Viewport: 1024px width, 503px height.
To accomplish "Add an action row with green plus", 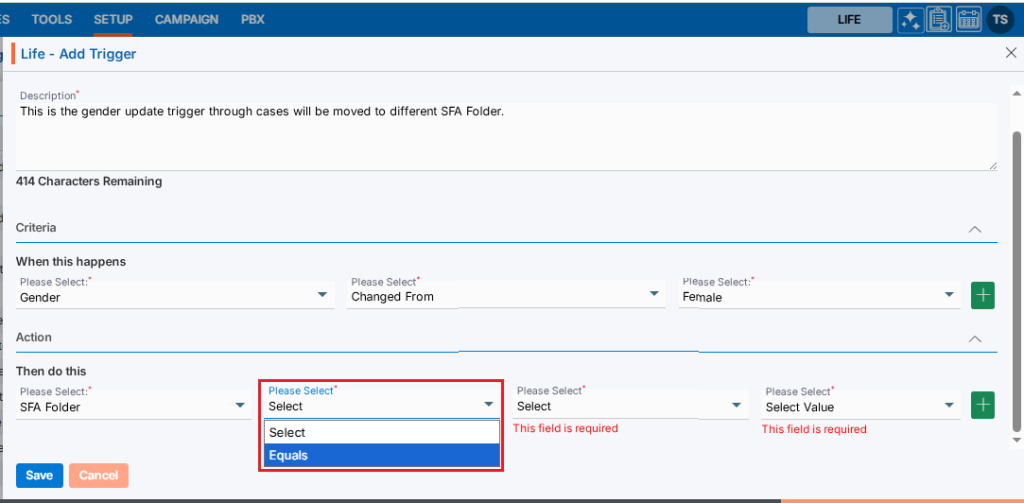I will [x=983, y=405].
